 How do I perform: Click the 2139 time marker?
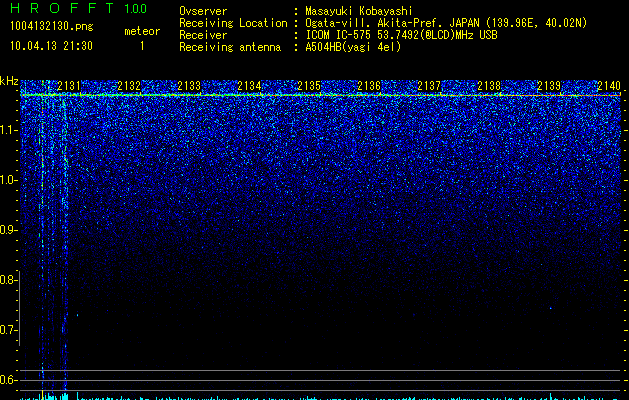click(549, 86)
